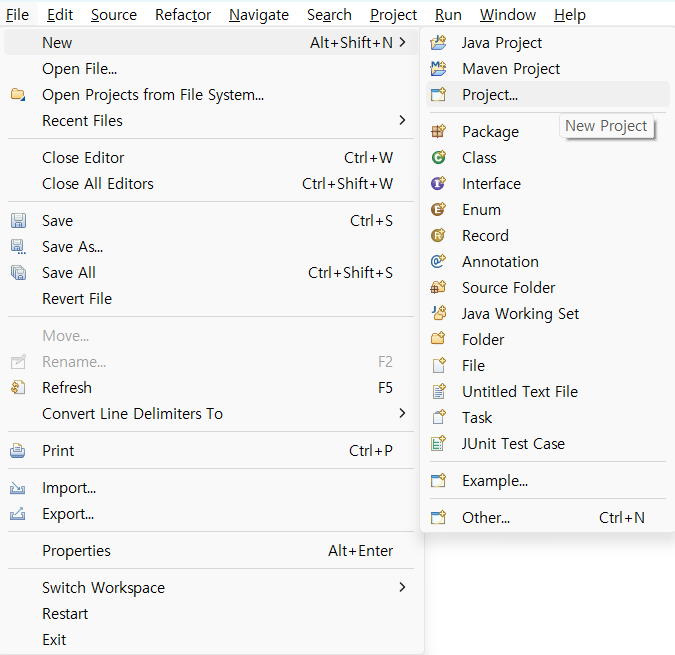Image resolution: width=675 pixels, height=655 pixels.
Task: Click the Save All icon
Action: tap(18, 272)
